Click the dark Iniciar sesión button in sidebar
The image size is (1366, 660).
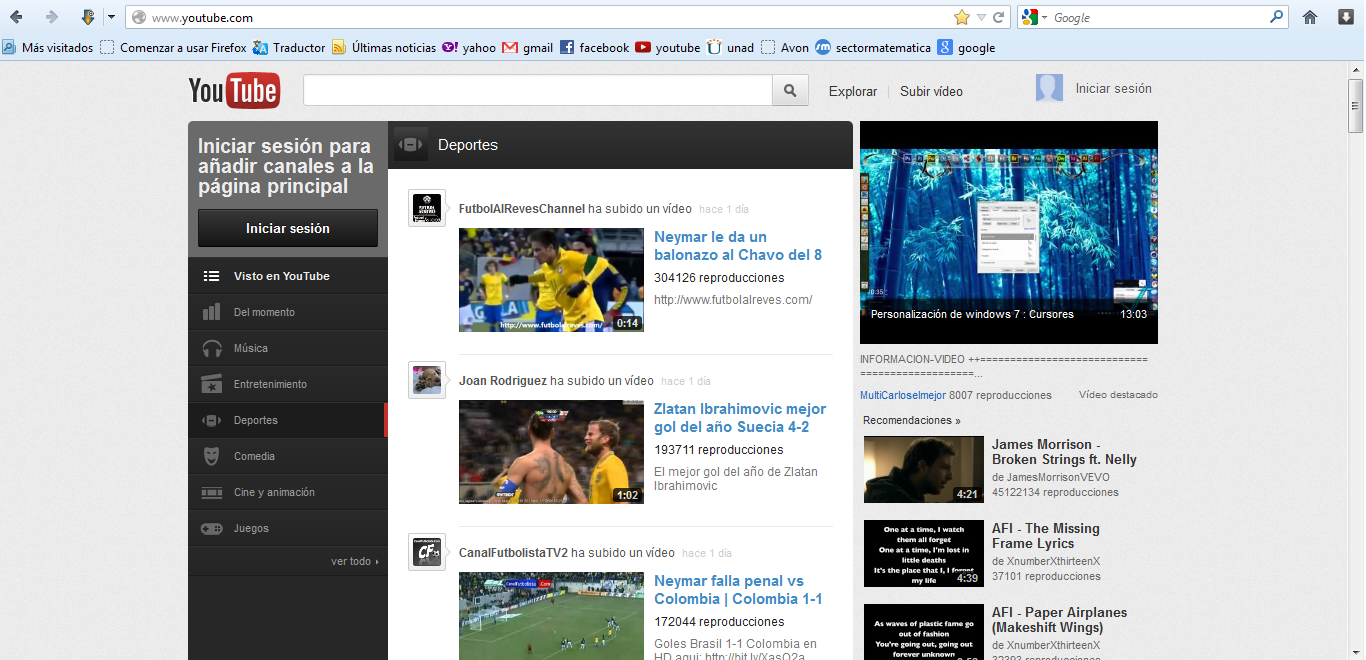(288, 228)
